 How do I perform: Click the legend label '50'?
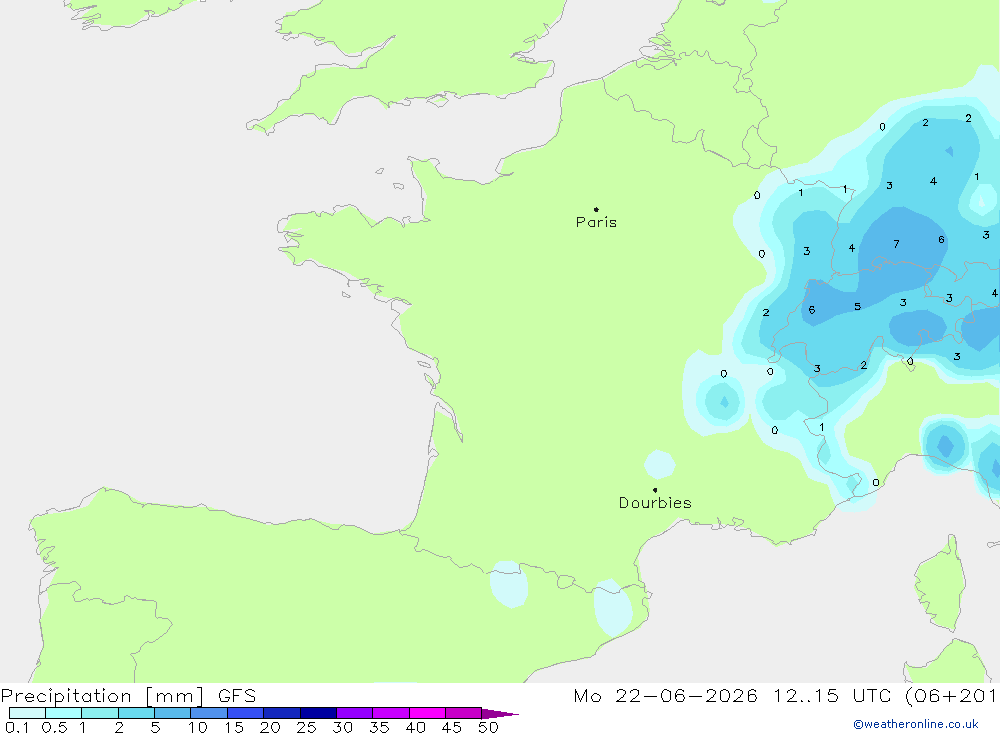(x=488, y=727)
